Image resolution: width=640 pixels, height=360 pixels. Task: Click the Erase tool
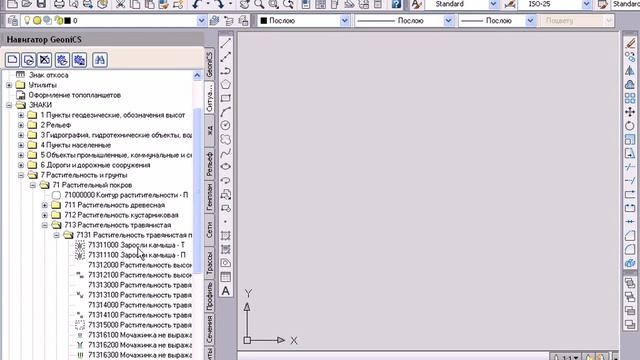point(630,43)
